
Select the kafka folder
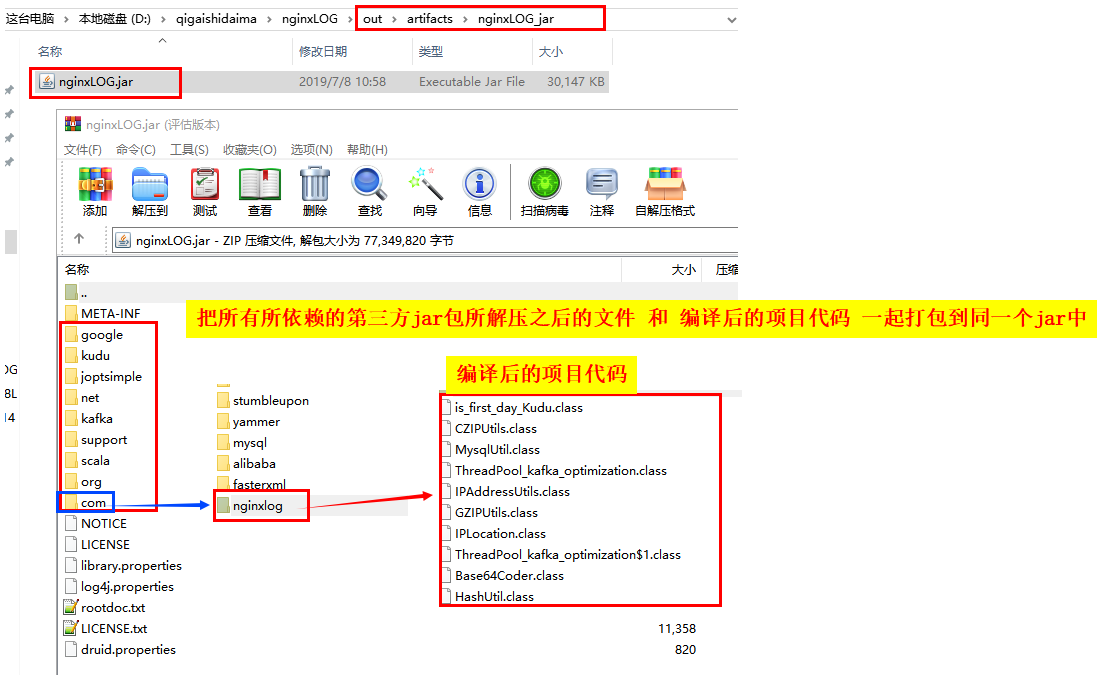tap(88, 419)
